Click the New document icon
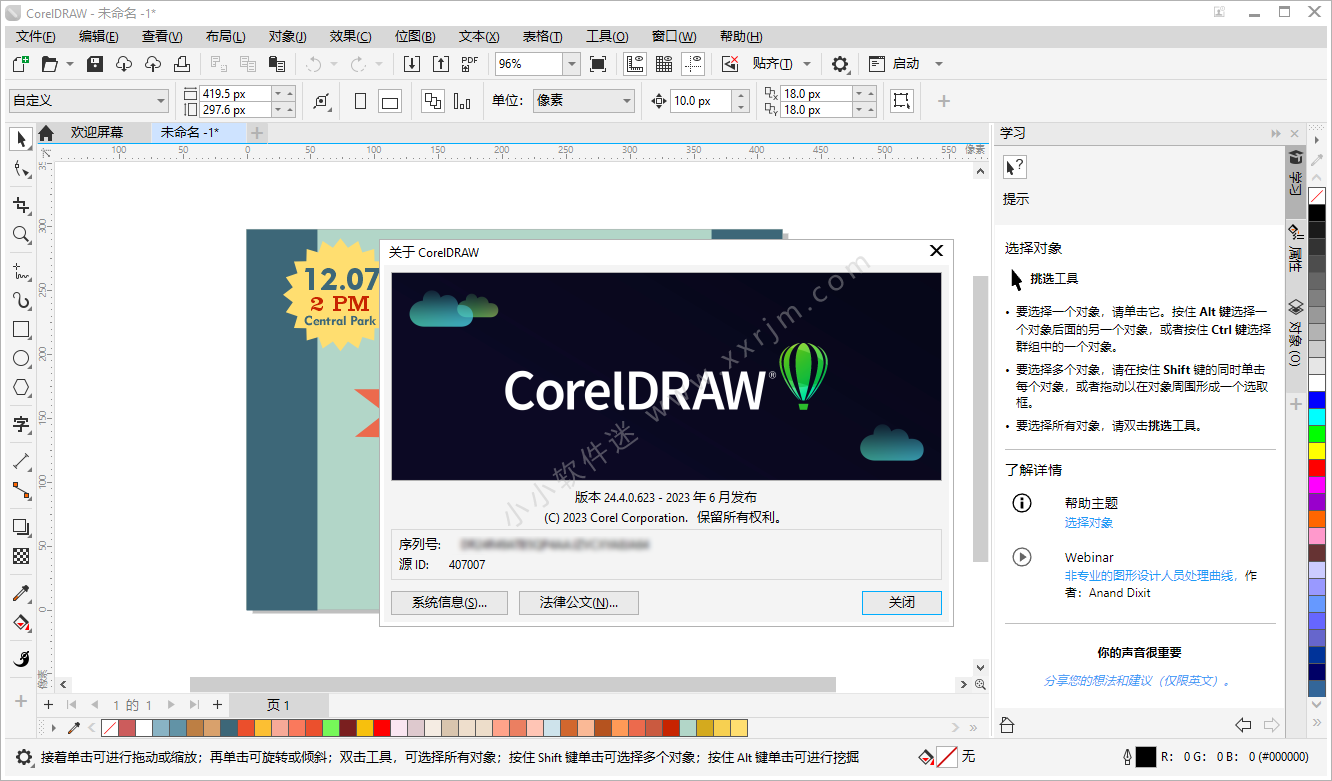1332x781 pixels. coord(21,64)
